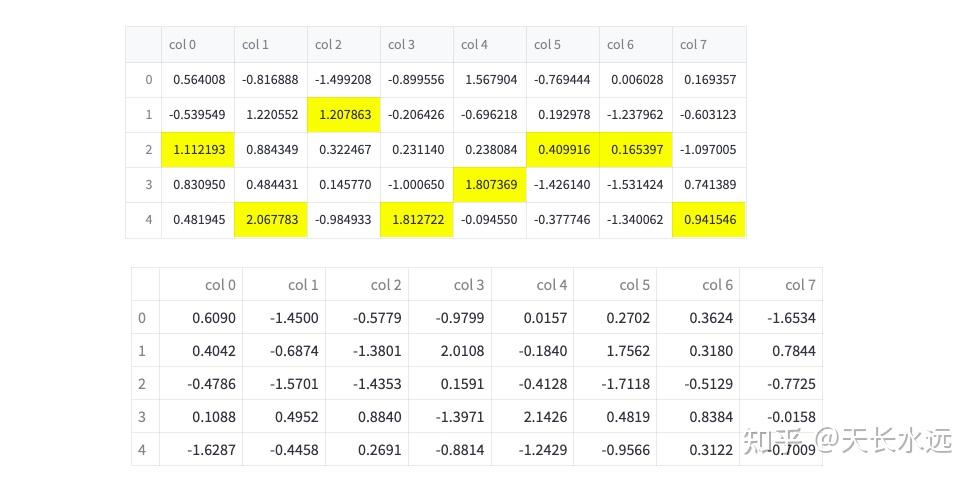Click col 7 header in top table
Viewport: 977px width, 480px height.
coord(709,45)
